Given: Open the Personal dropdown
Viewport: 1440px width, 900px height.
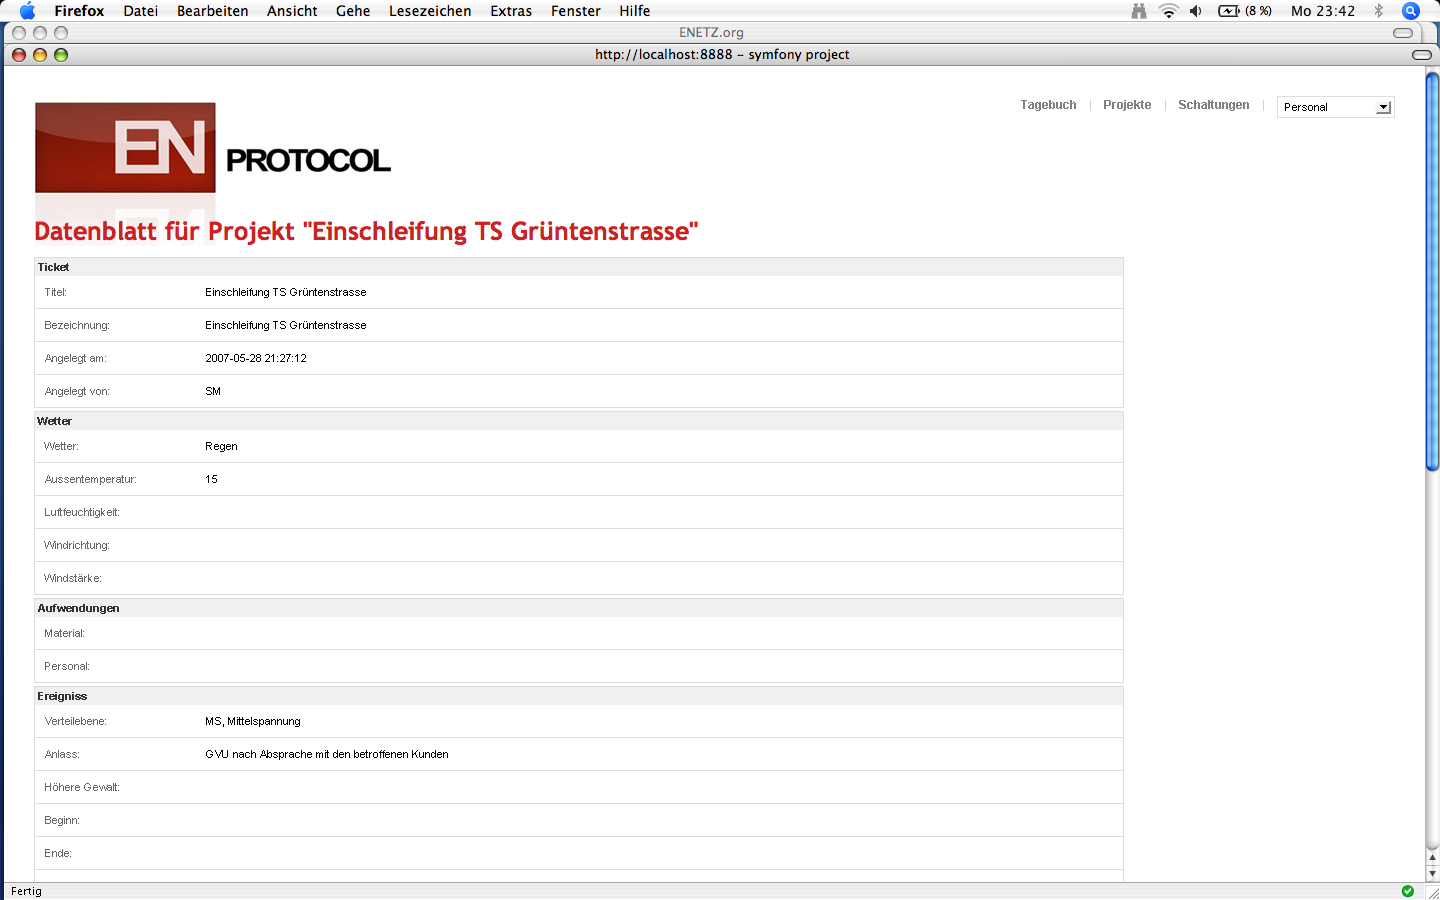Looking at the screenshot, I should coord(1335,107).
